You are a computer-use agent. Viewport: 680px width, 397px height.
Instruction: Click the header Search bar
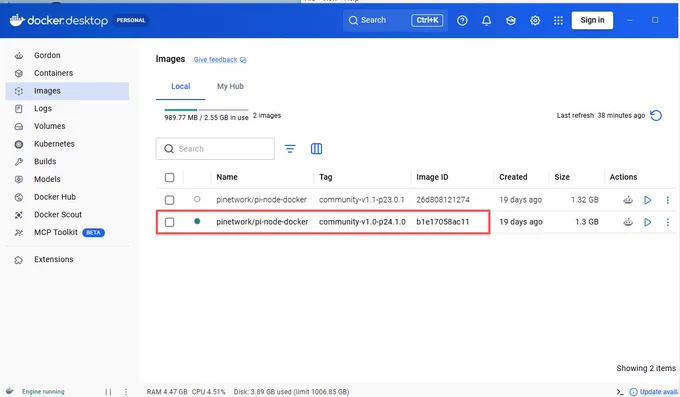pos(395,20)
